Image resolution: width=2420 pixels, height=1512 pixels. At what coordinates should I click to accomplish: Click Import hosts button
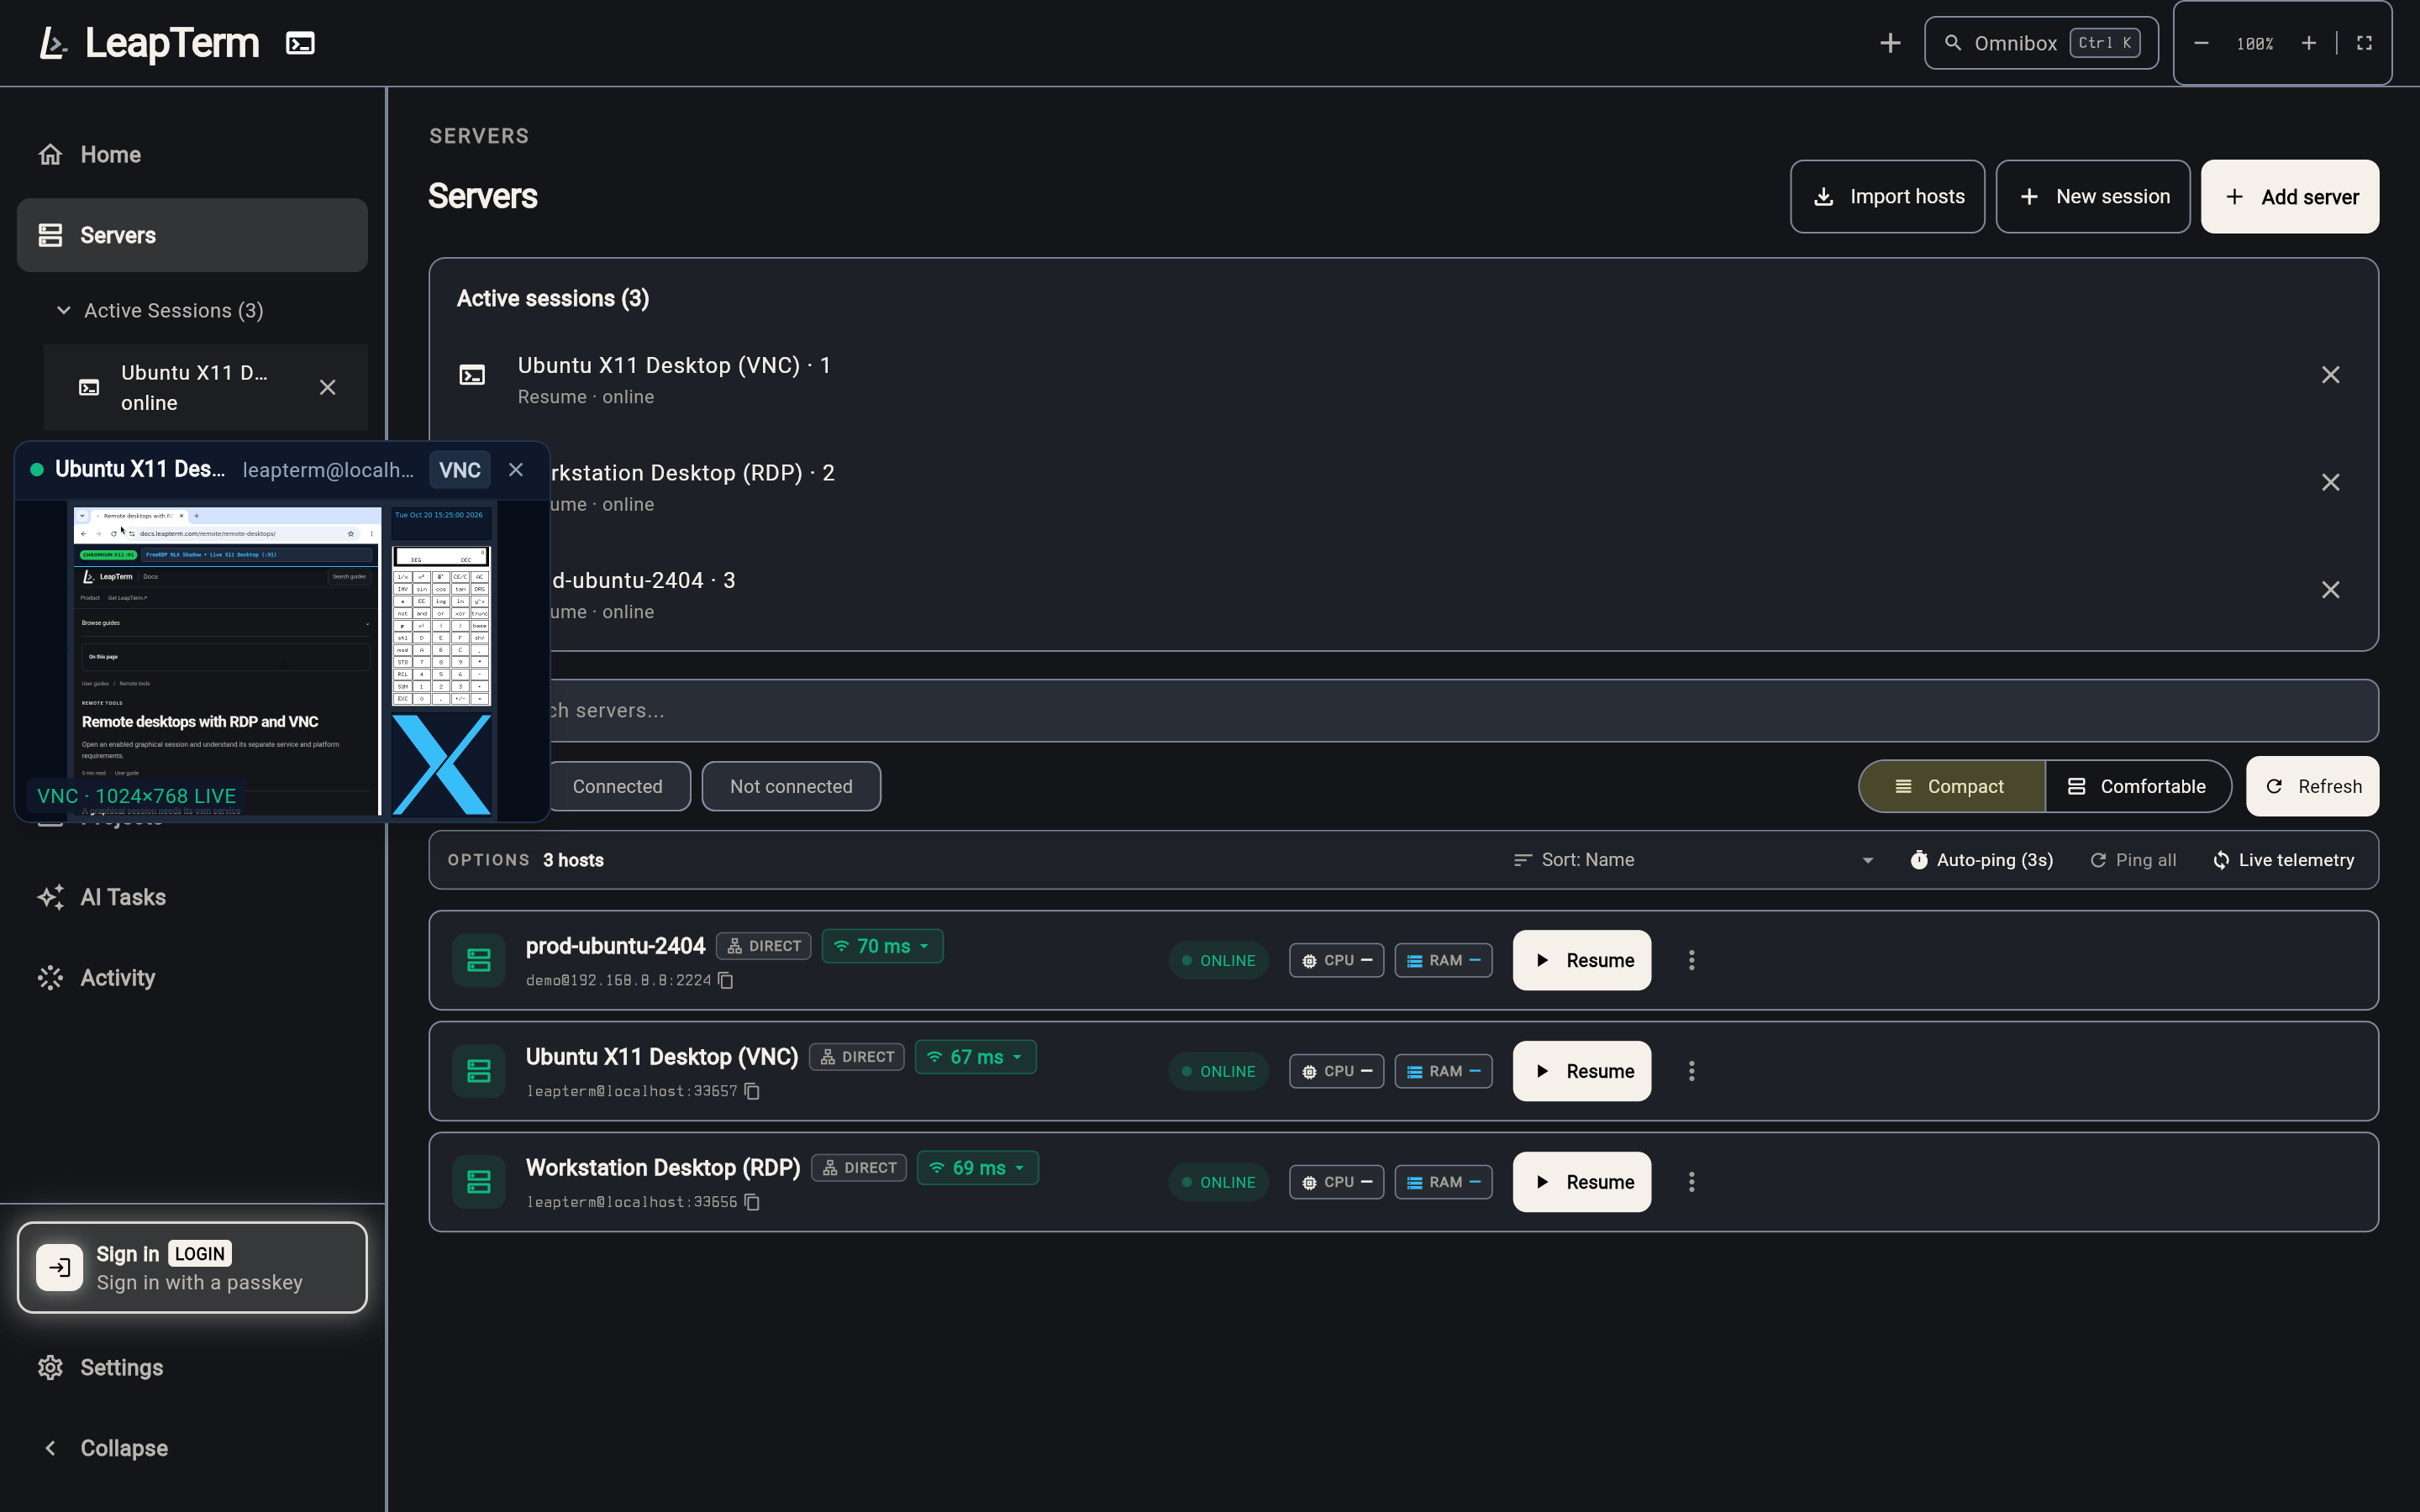pyautogui.click(x=1887, y=197)
